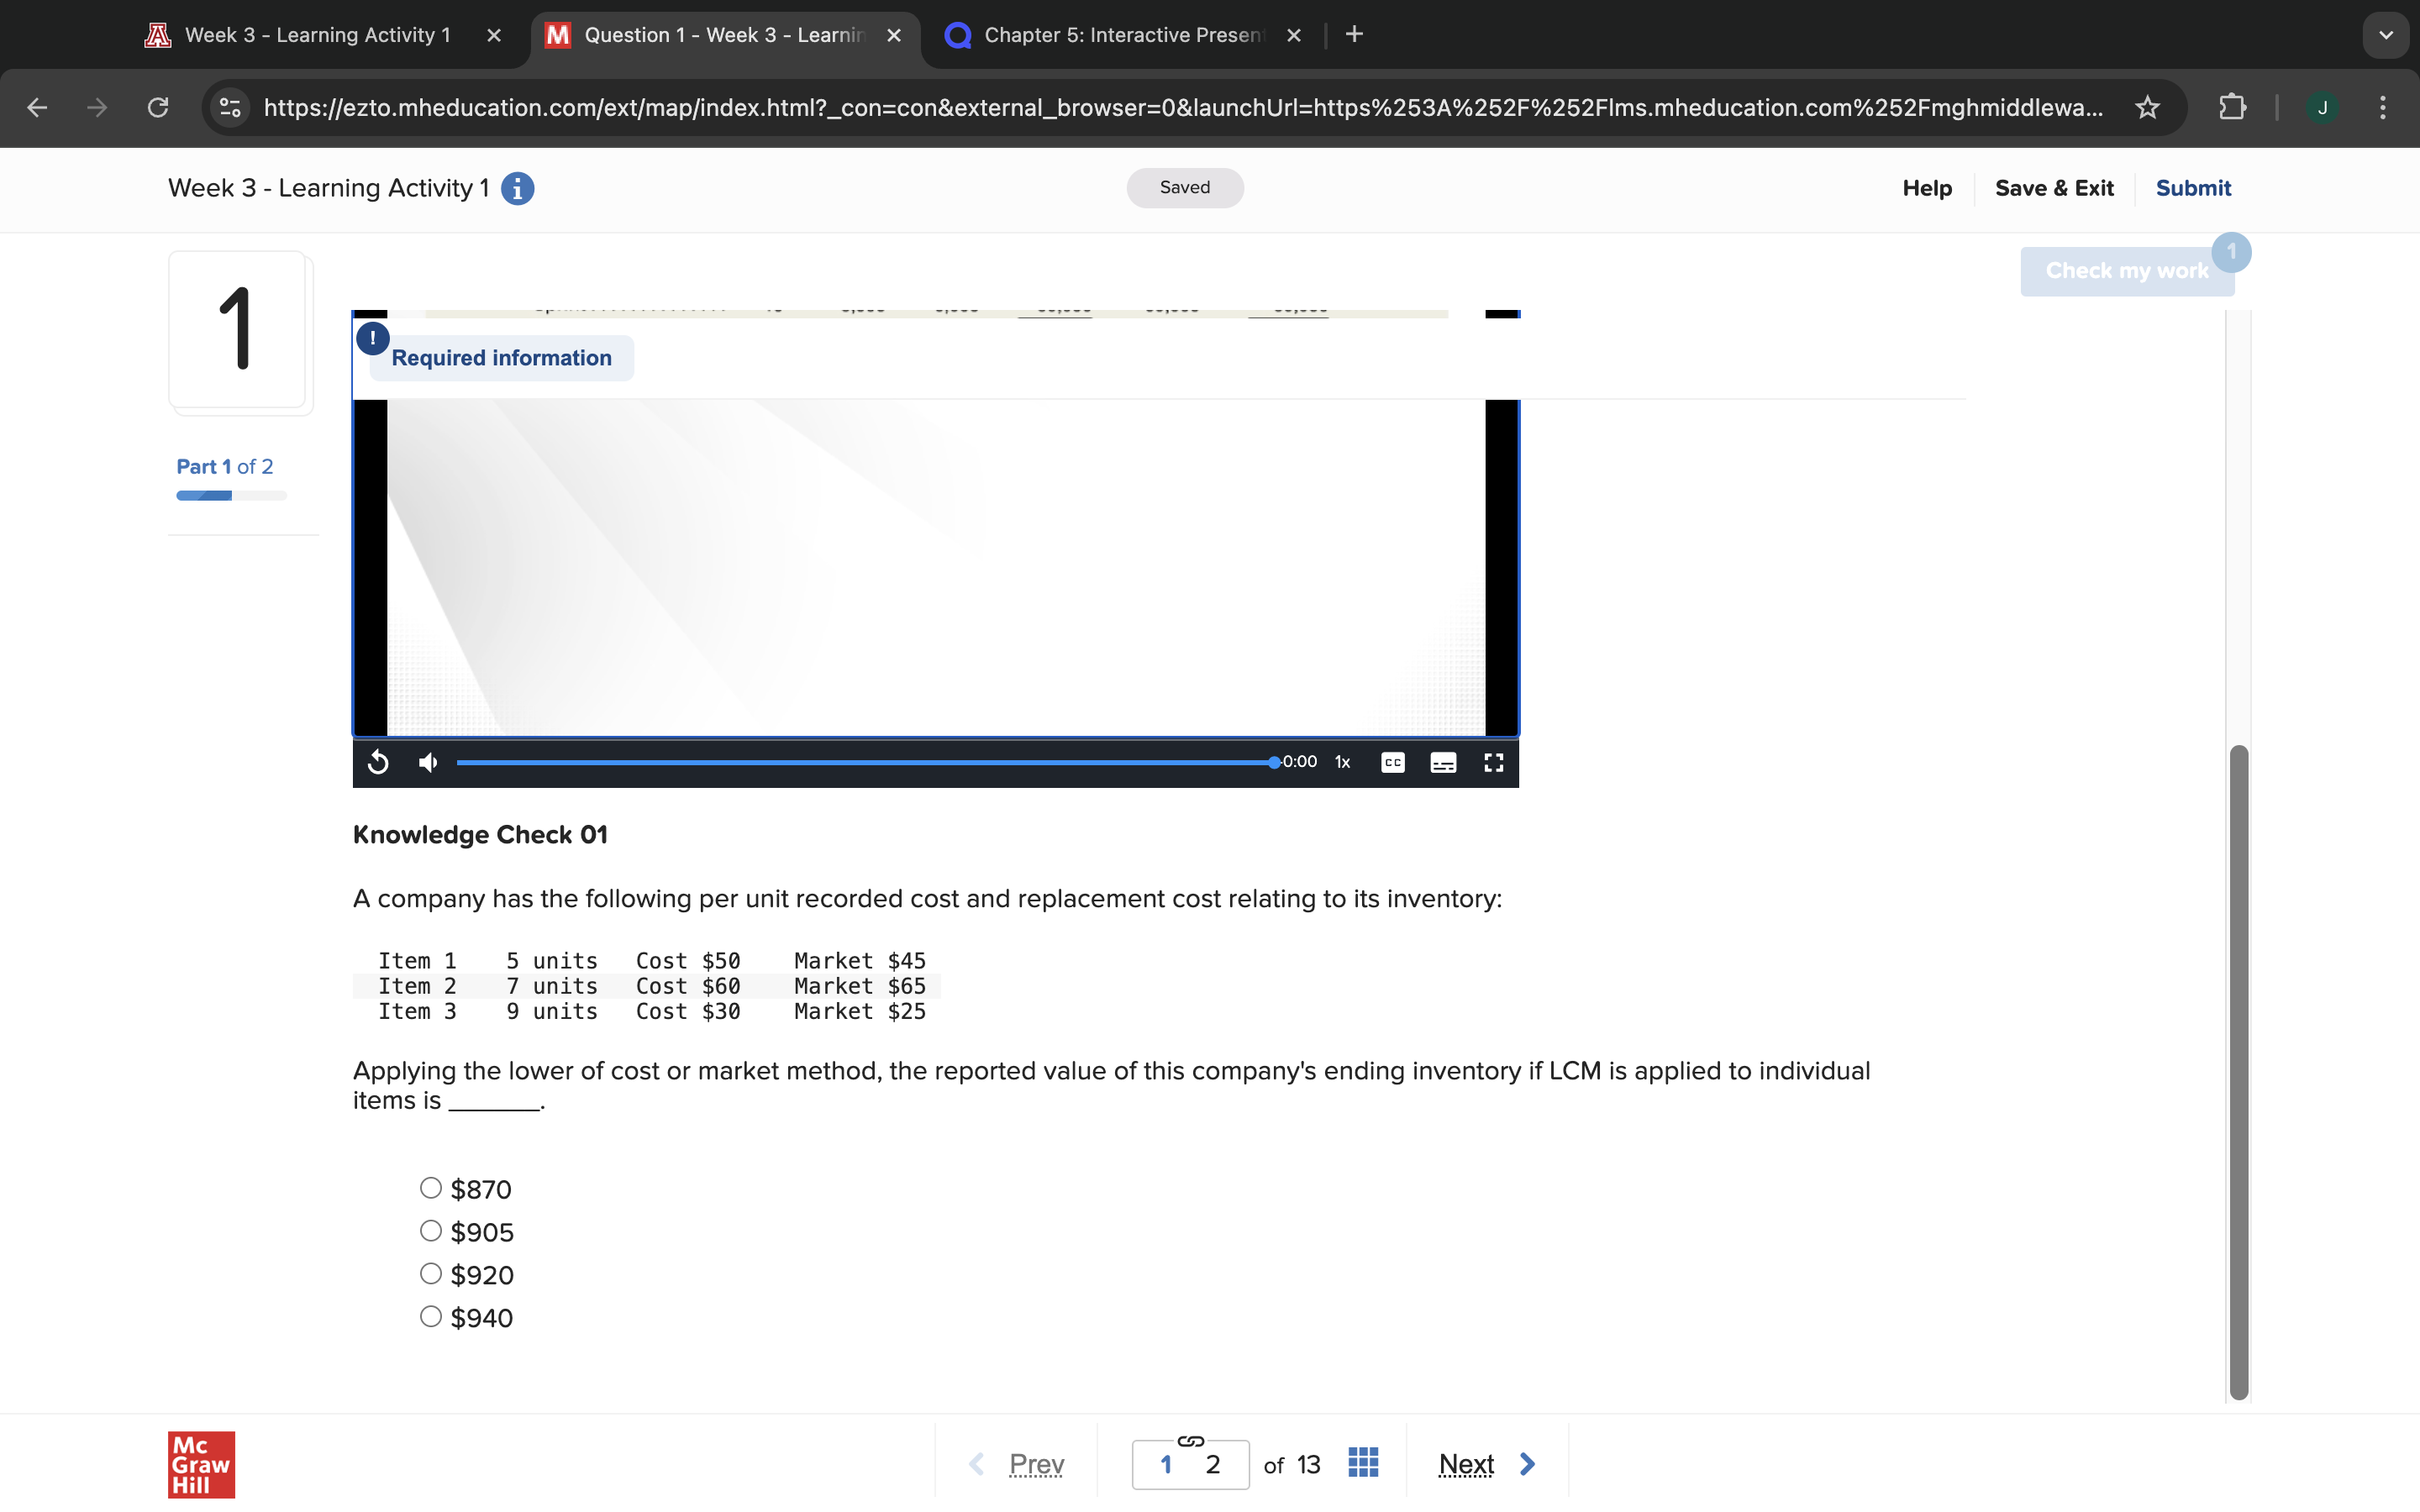Mute the video volume speaker icon

[428, 763]
